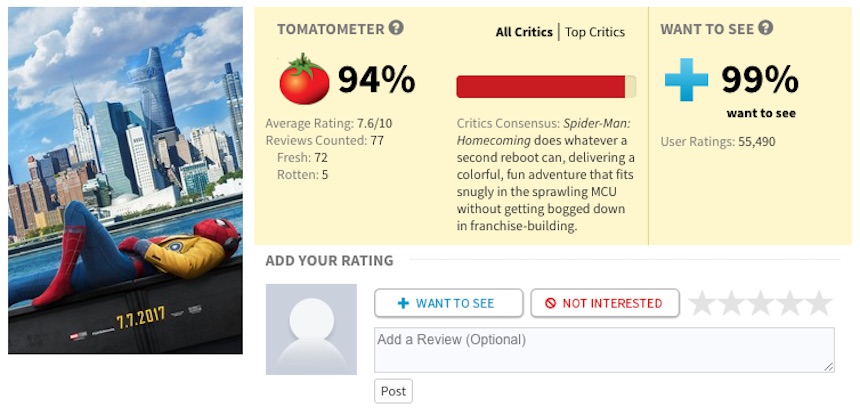Click the Tomatometer help question mark icon
This screenshot has width=860, height=415.
pyautogui.click(x=396, y=28)
